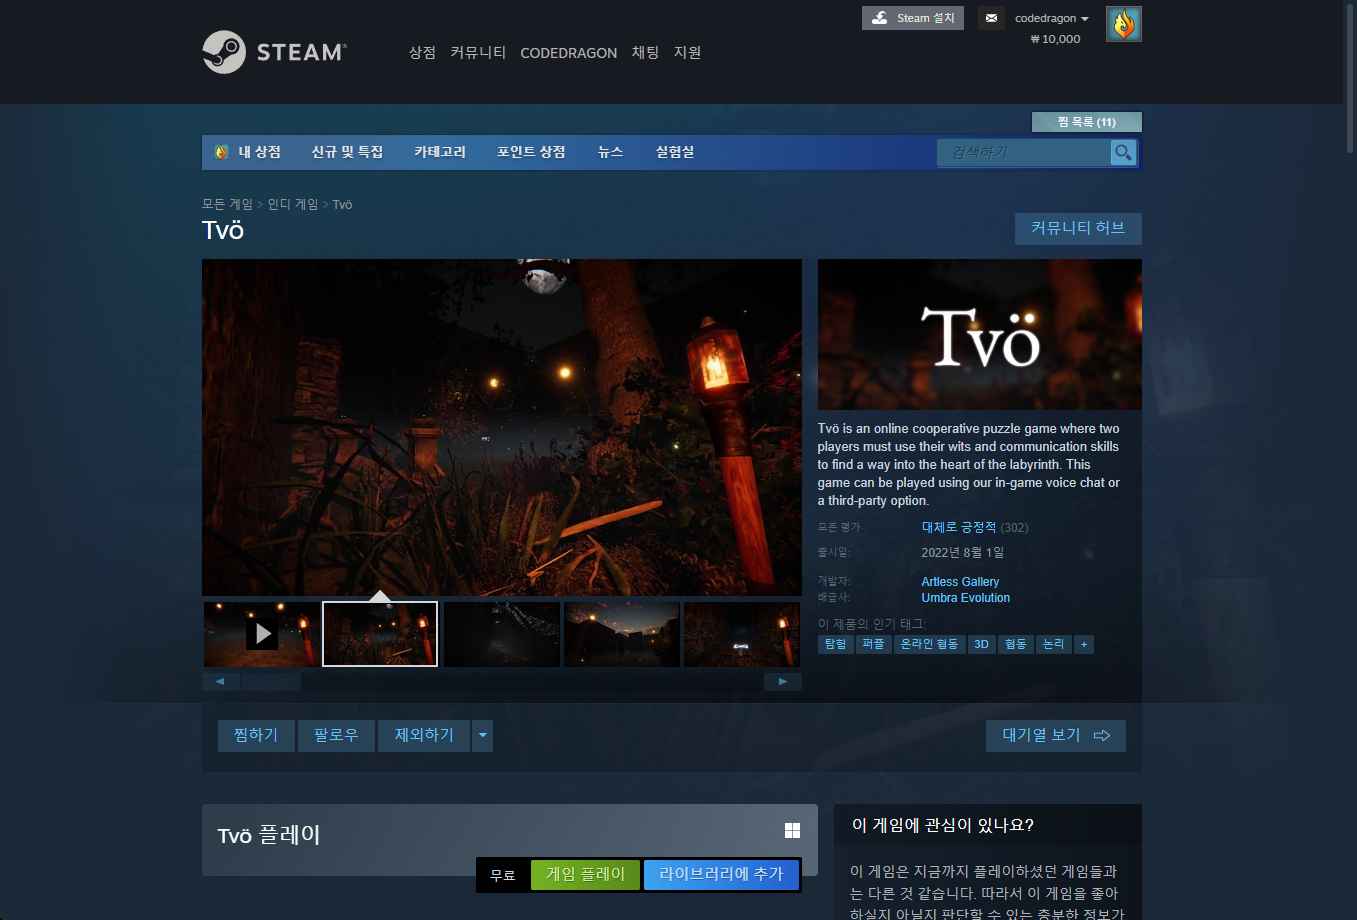Click the Tvö header capsule image
1357x920 pixels.
pyautogui.click(x=980, y=335)
